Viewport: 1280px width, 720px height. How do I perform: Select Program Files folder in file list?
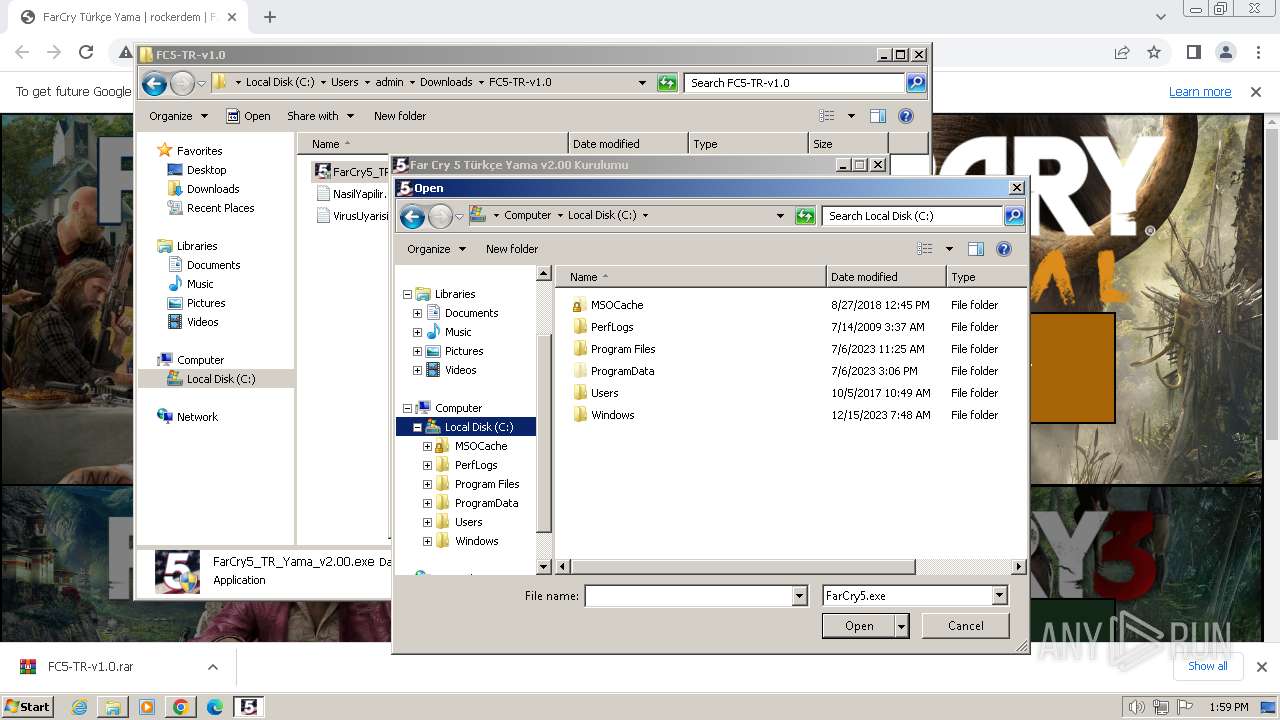point(623,349)
